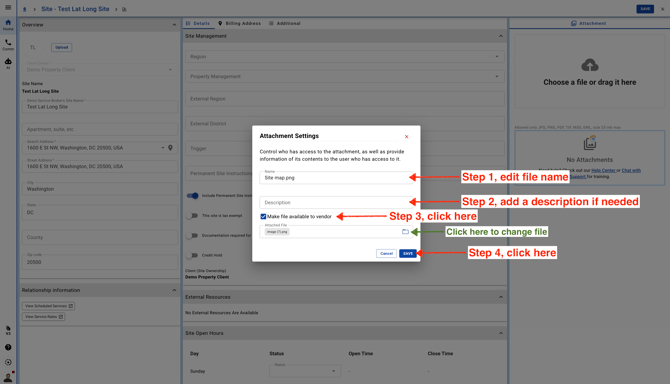Click the TL avatar circle

point(33,47)
